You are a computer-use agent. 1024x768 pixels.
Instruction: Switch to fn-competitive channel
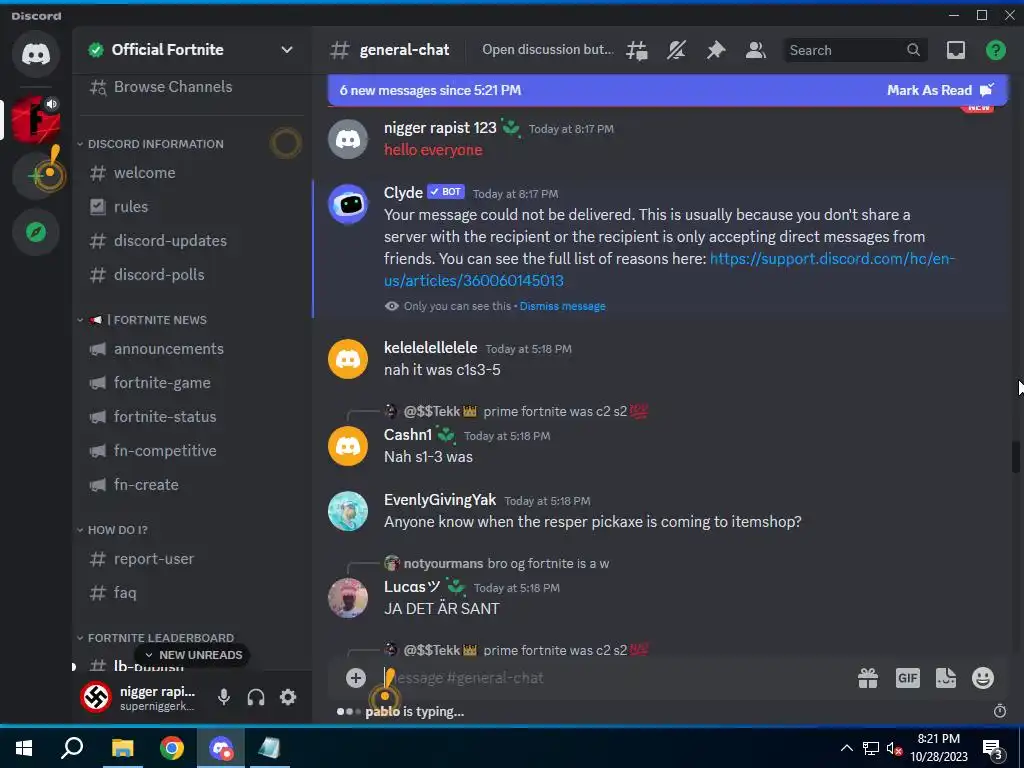pos(192,451)
